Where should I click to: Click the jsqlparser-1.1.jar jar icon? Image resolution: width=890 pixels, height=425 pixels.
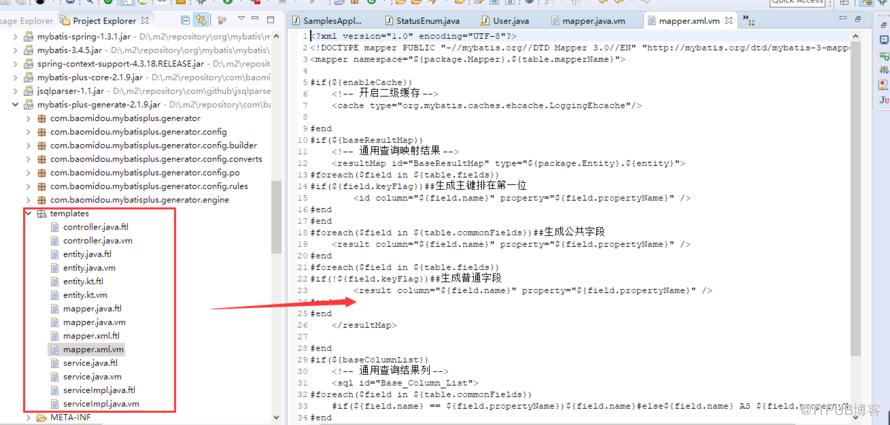(28, 91)
